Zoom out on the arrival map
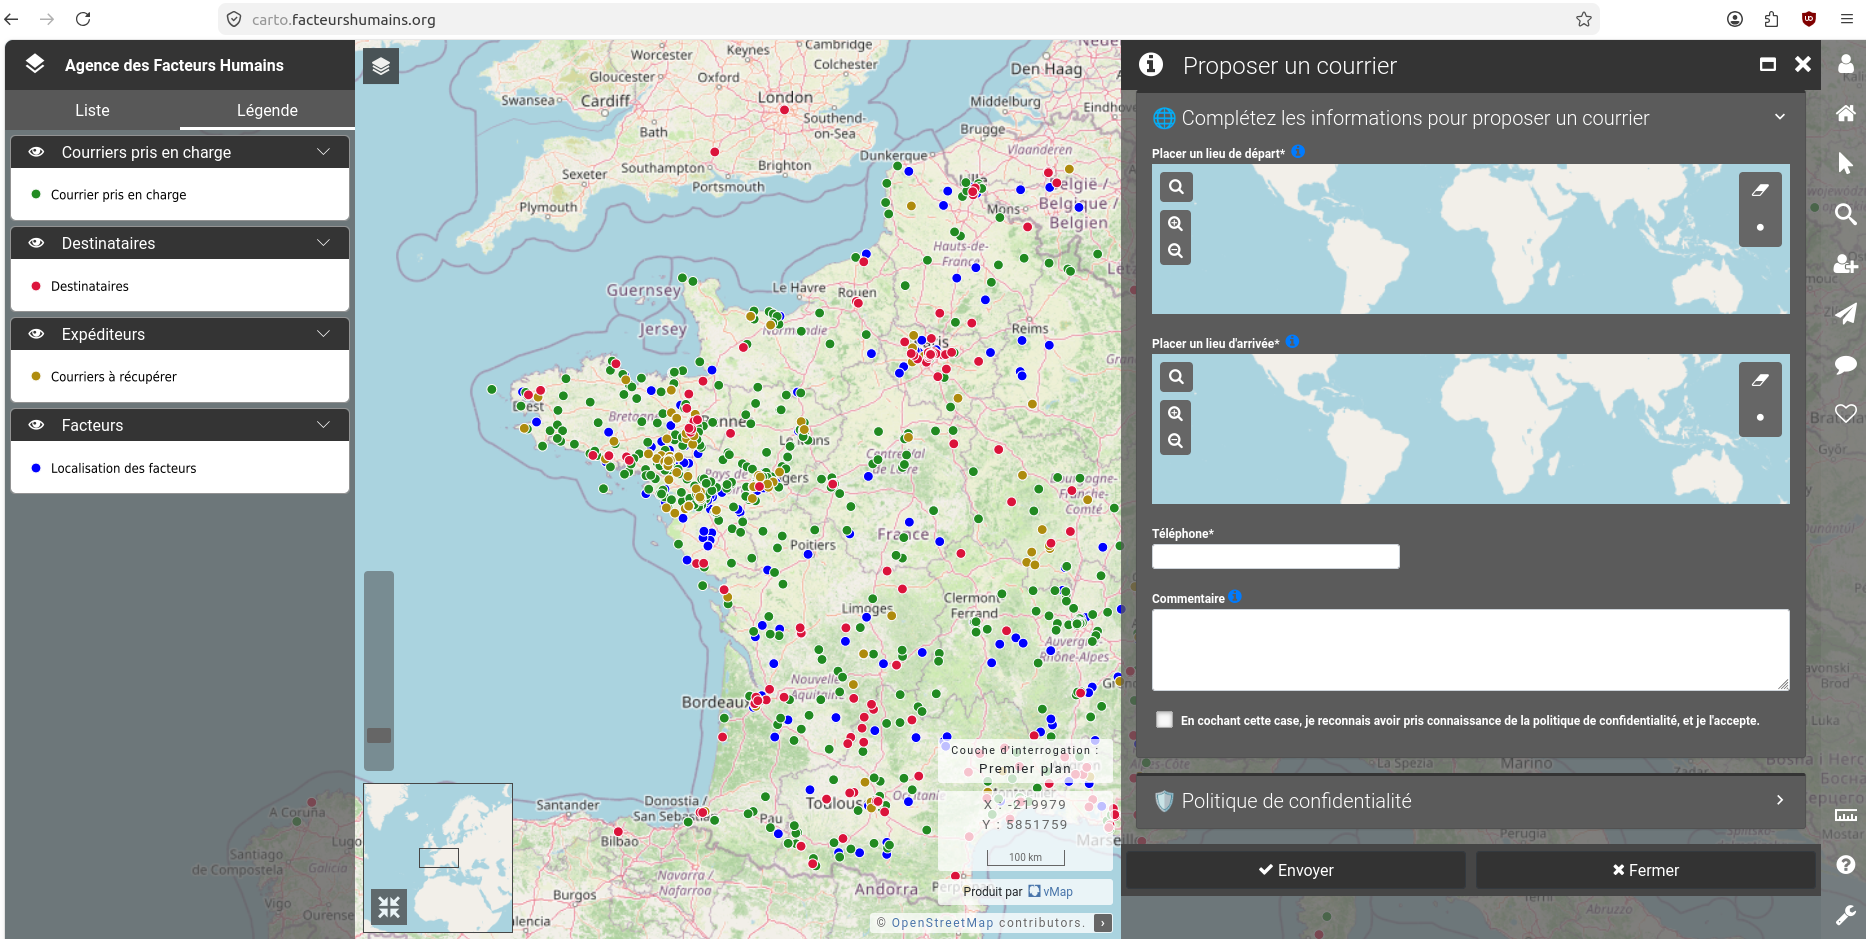 pyautogui.click(x=1176, y=441)
